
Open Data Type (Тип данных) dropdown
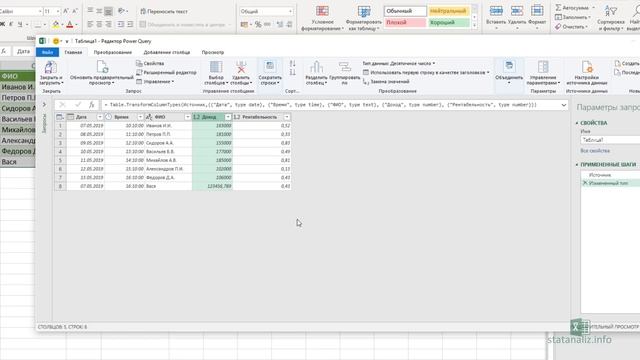coord(399,63)
